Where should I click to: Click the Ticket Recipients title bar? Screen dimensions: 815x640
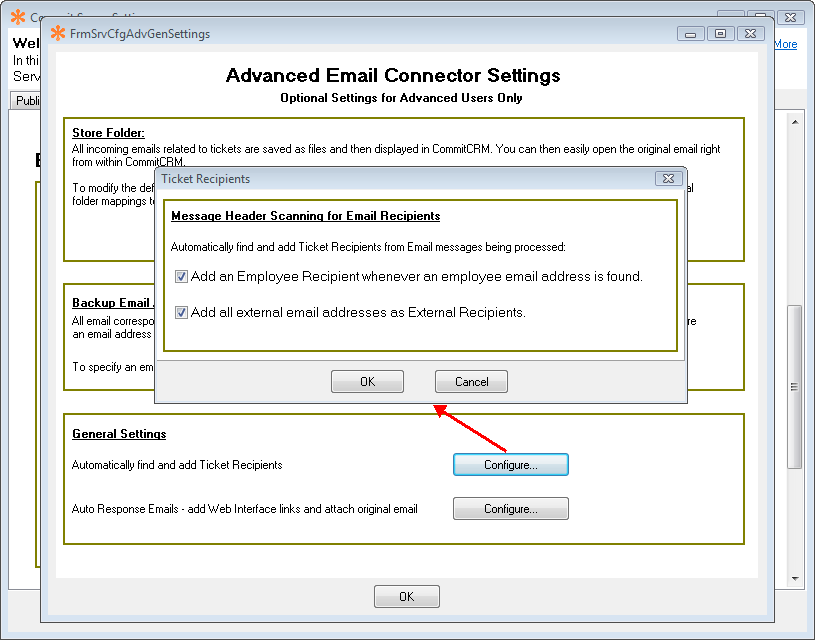tap(400, 179)
